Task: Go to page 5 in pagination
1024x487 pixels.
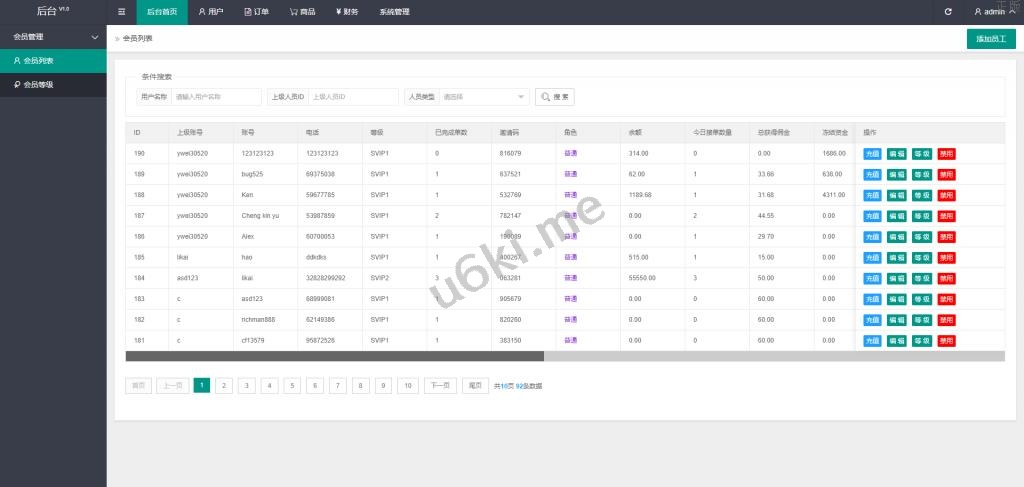Action: pos(292,385)
